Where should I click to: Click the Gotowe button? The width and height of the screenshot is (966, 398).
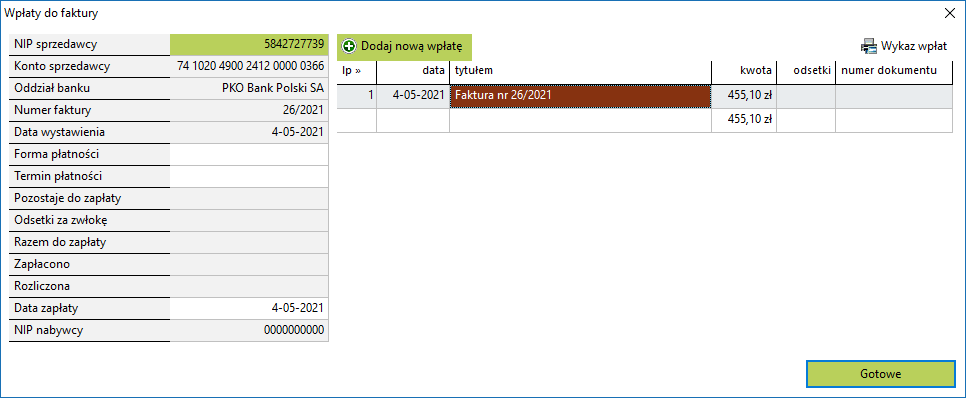[881, 374]
